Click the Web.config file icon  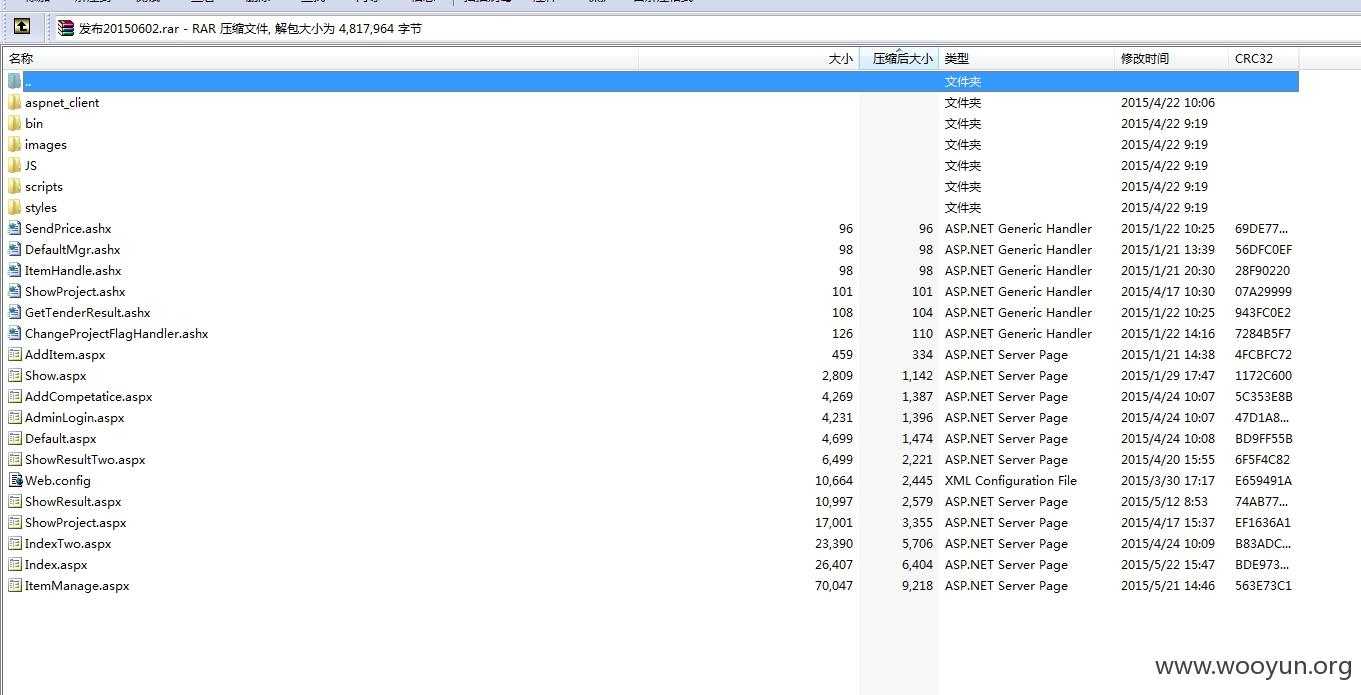tap(14, 480)
